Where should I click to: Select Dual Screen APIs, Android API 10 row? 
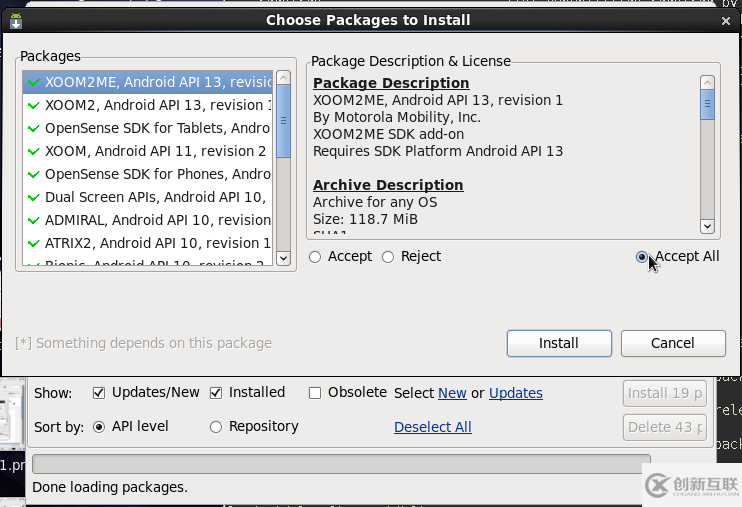(148, 197)
